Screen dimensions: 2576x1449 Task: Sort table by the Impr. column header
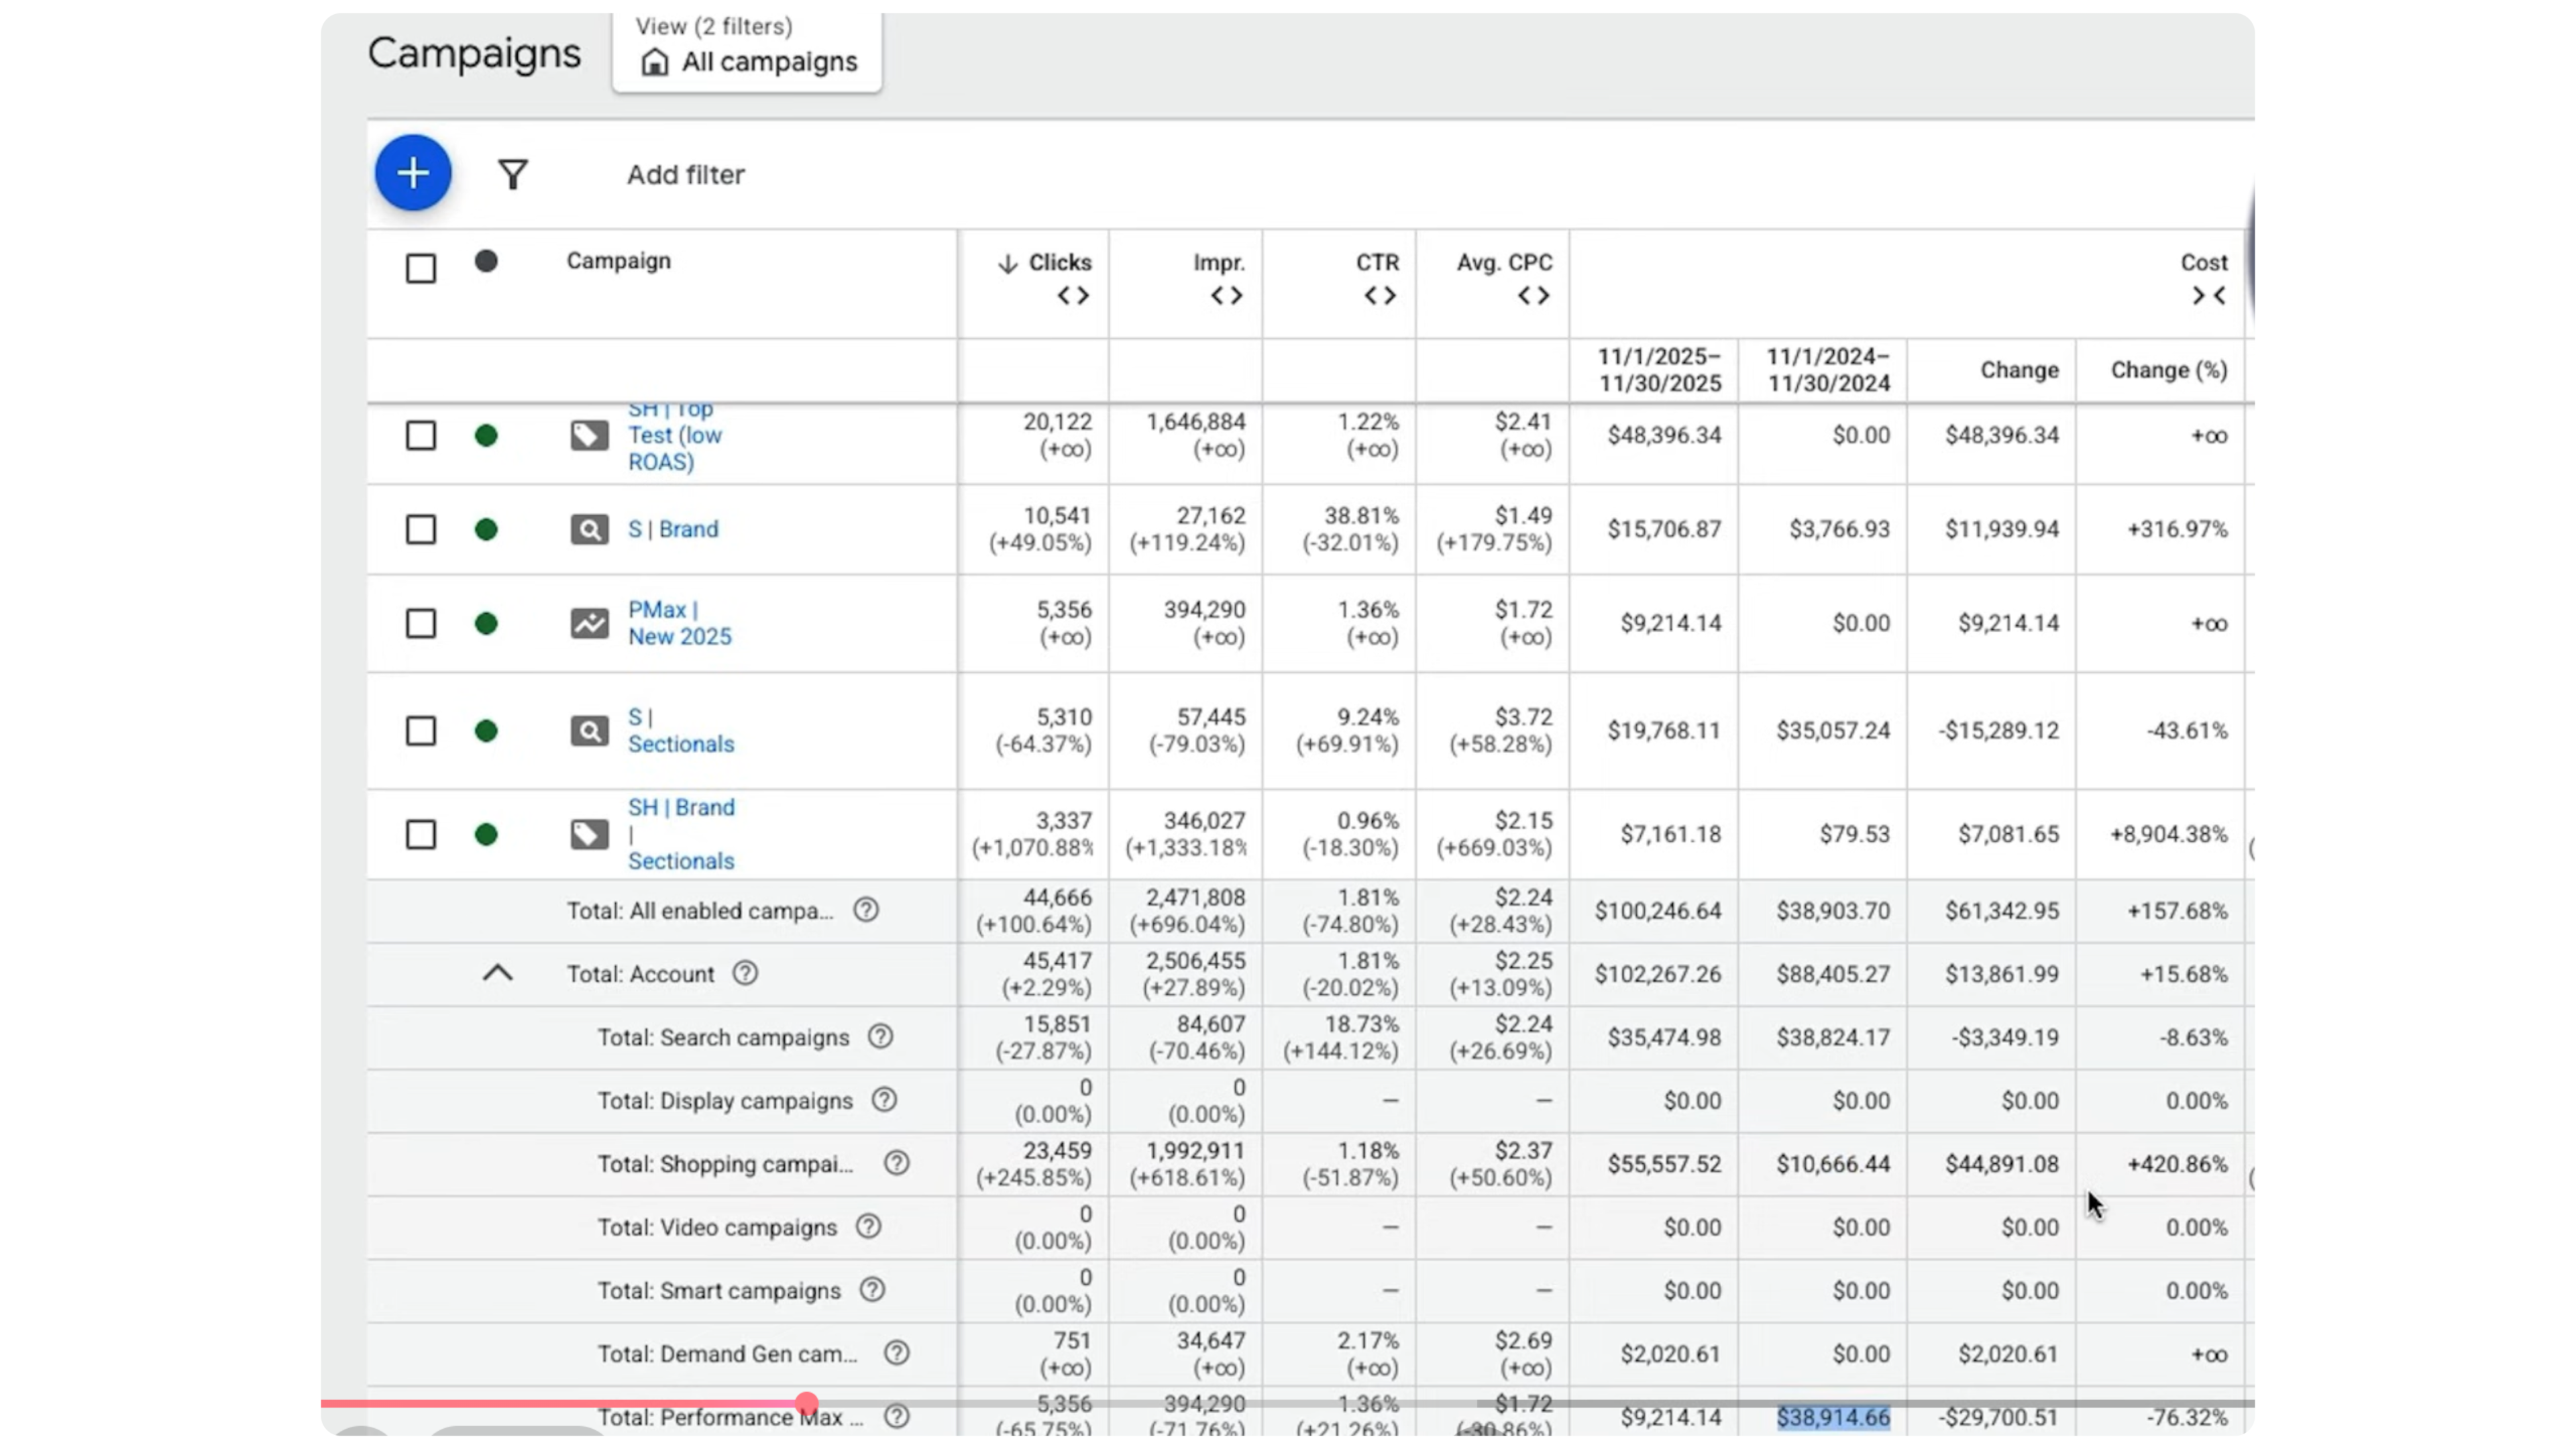point(1218,263)
